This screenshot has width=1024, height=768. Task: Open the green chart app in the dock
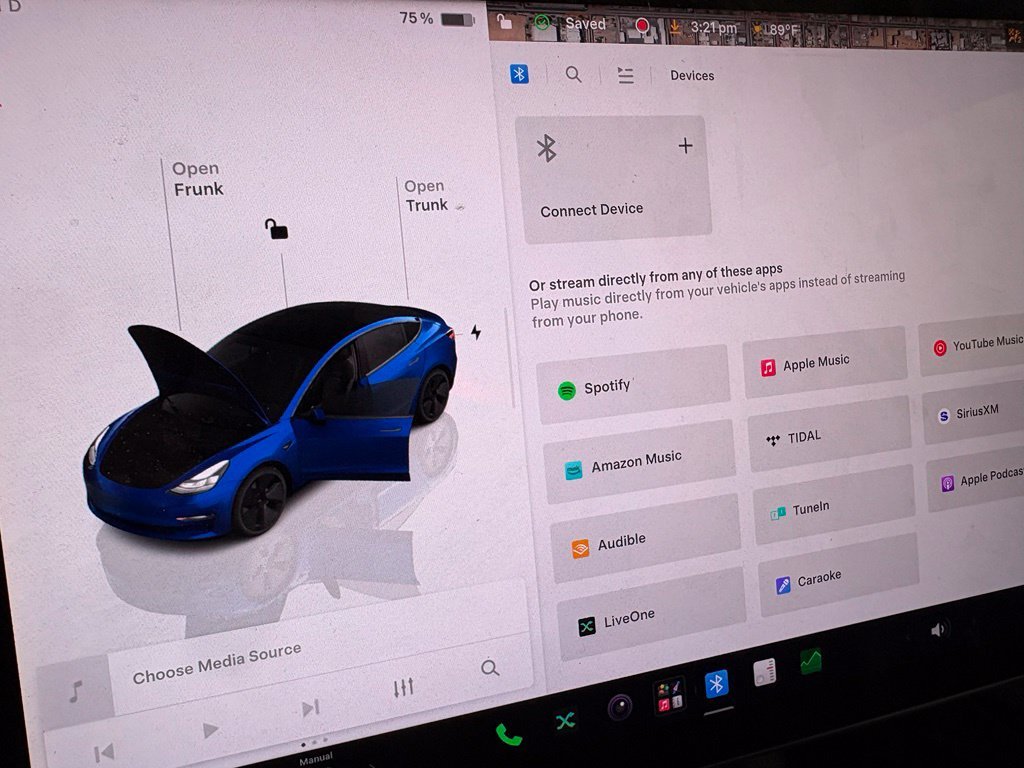[x=810, y=662]
